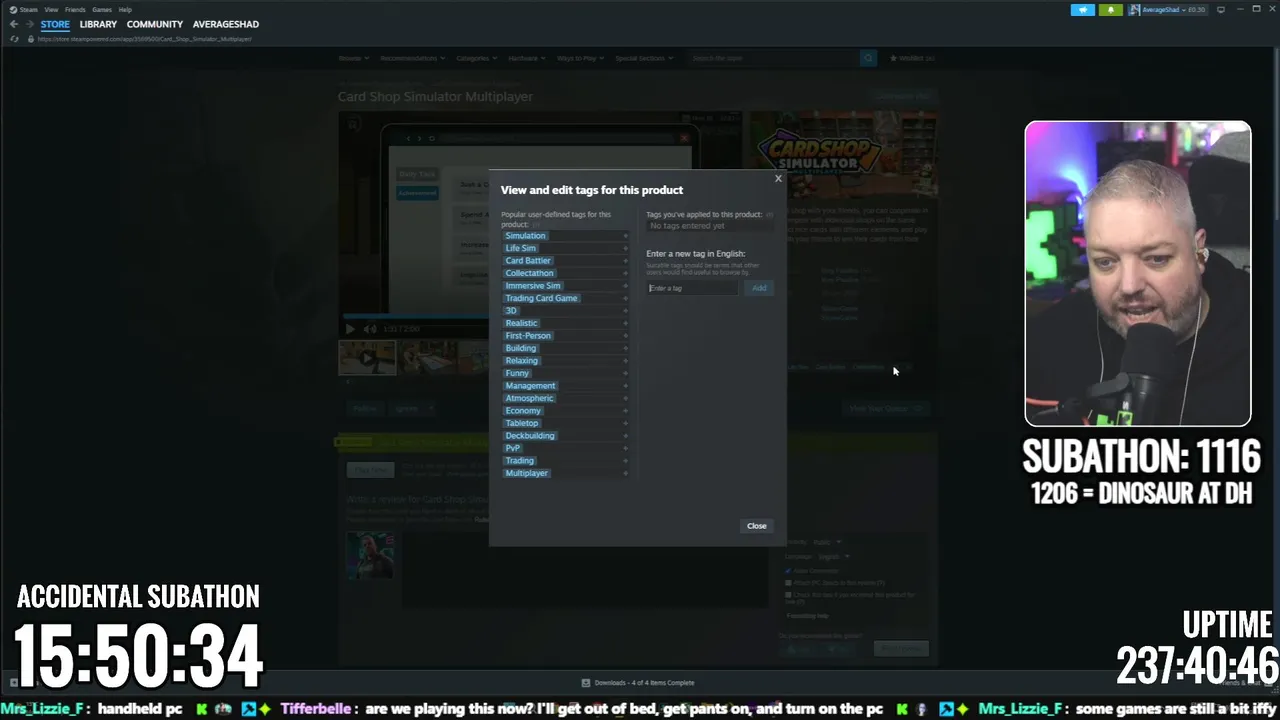Viewport: 1280px width, 720px height.
Task: Click the Close button in the tags dialog
Action: click(x=757, y=526)
